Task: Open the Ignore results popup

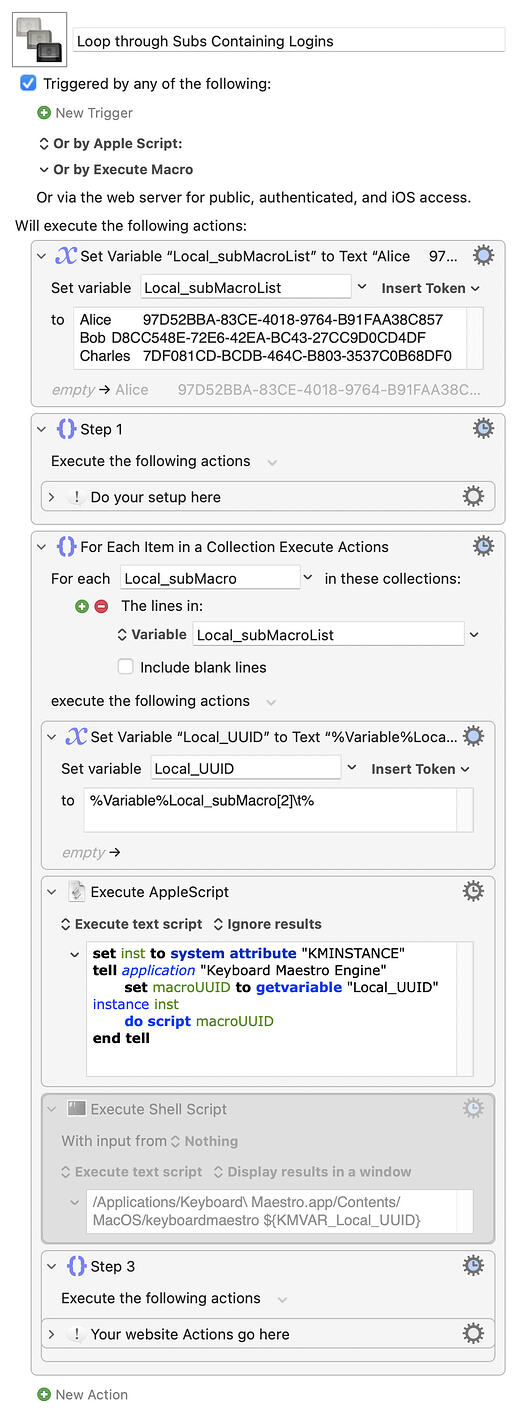Action: [x=268, y=924]
